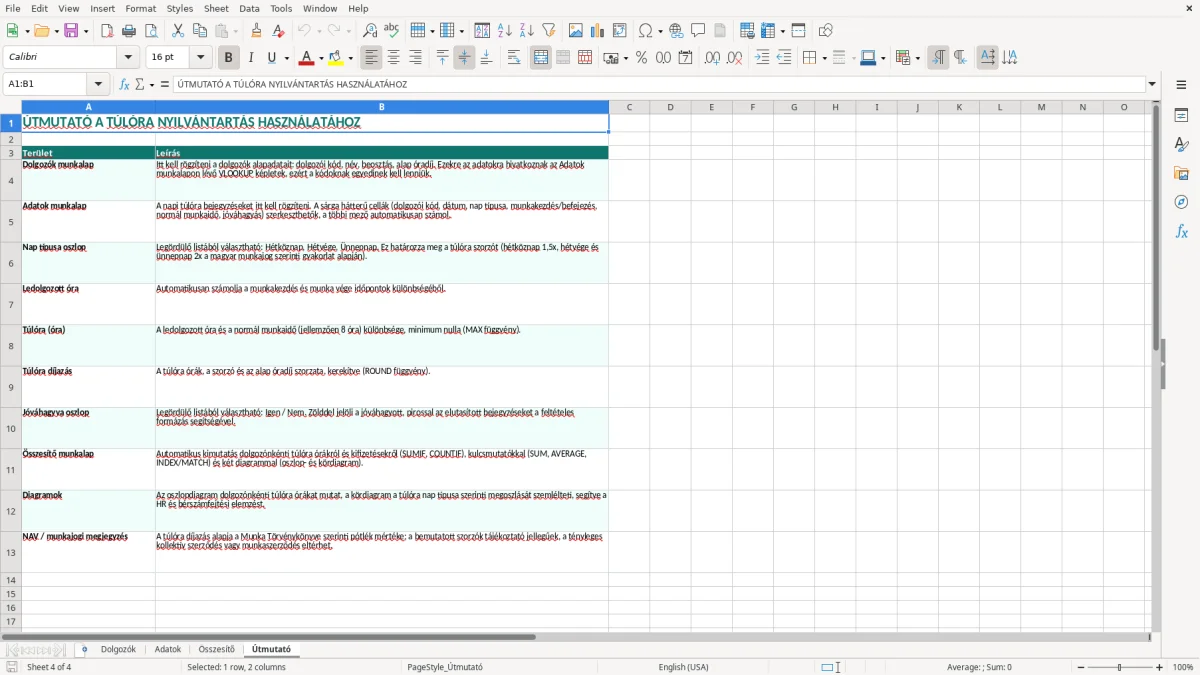The image size is (1200, 675).
Task: Open the Sheet menu
Action: (216, 8)
